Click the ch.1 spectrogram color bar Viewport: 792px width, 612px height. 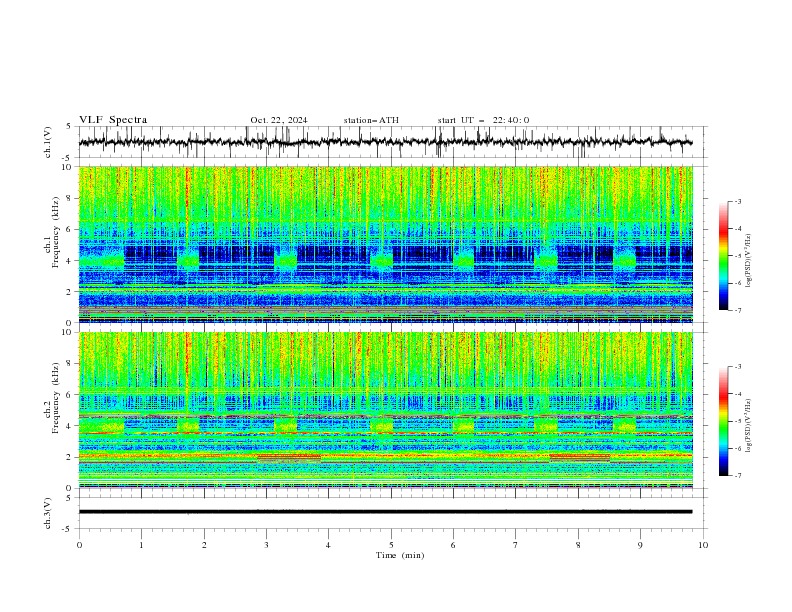pyautogui.click(x=723, y=256)
